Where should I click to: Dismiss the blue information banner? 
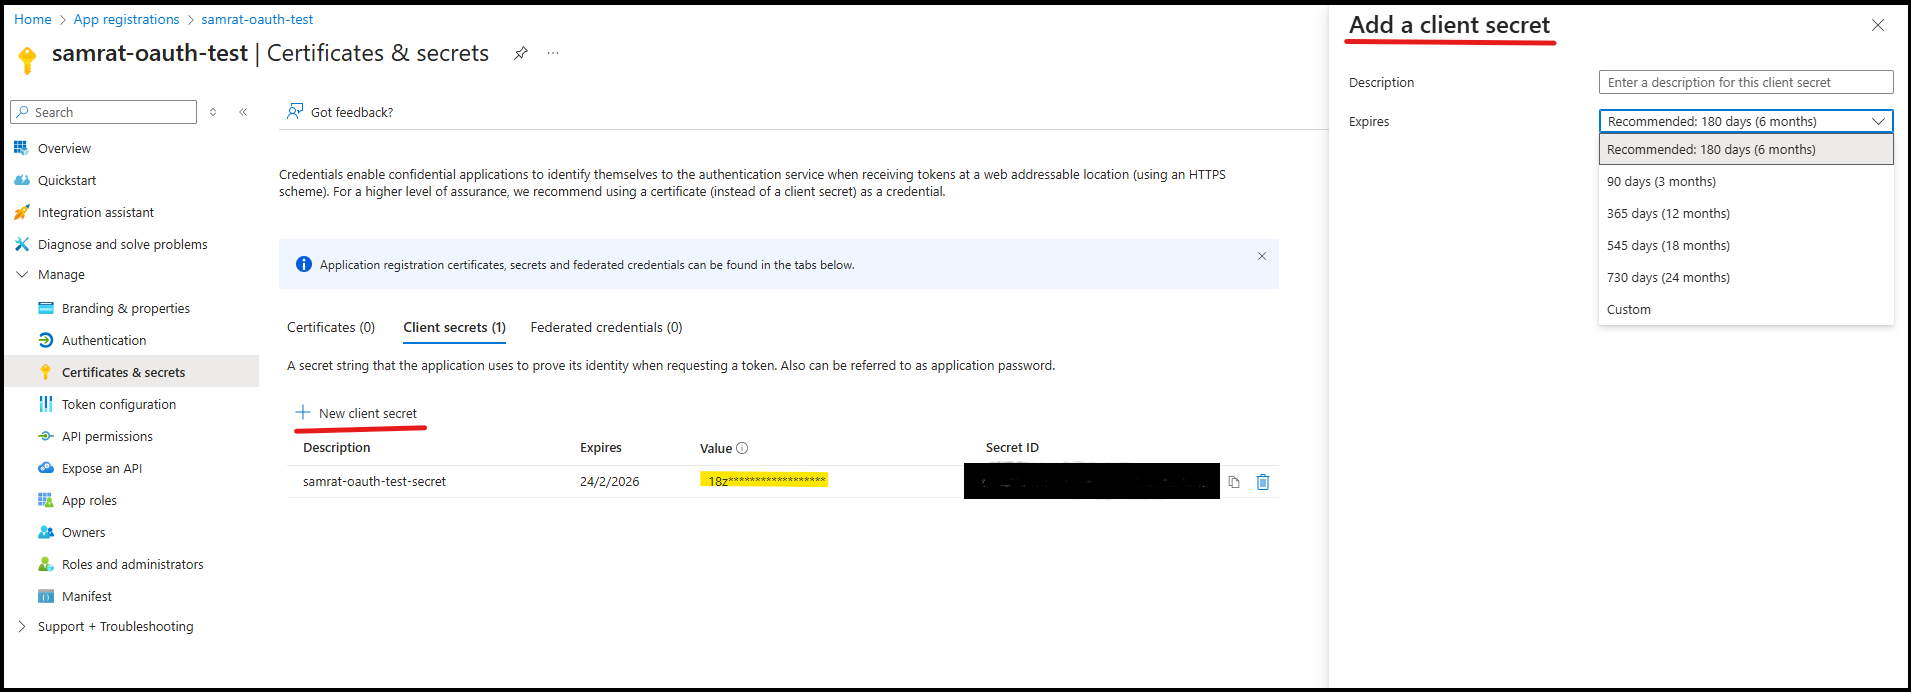coord(1262,256)
